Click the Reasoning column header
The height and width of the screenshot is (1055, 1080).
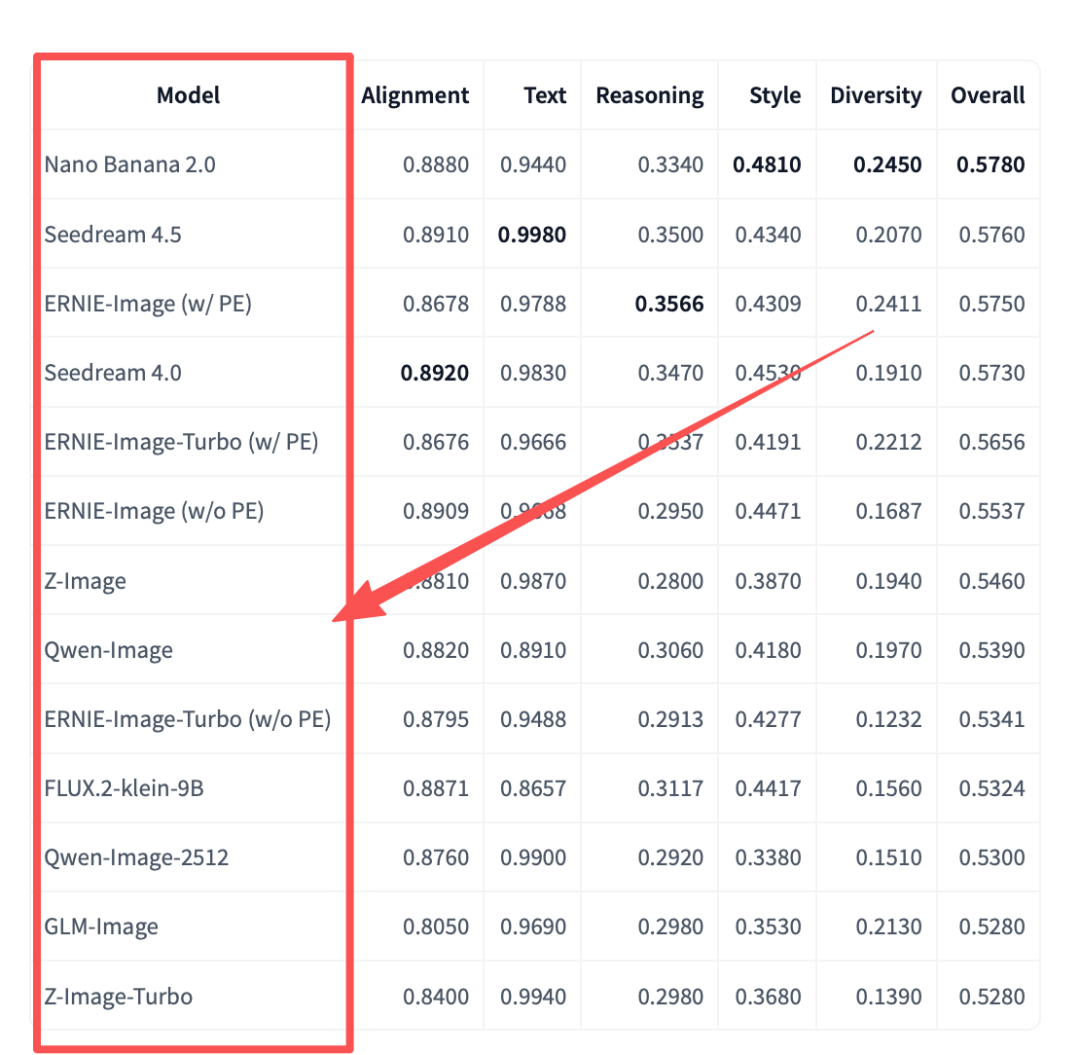tap(650, 96)
